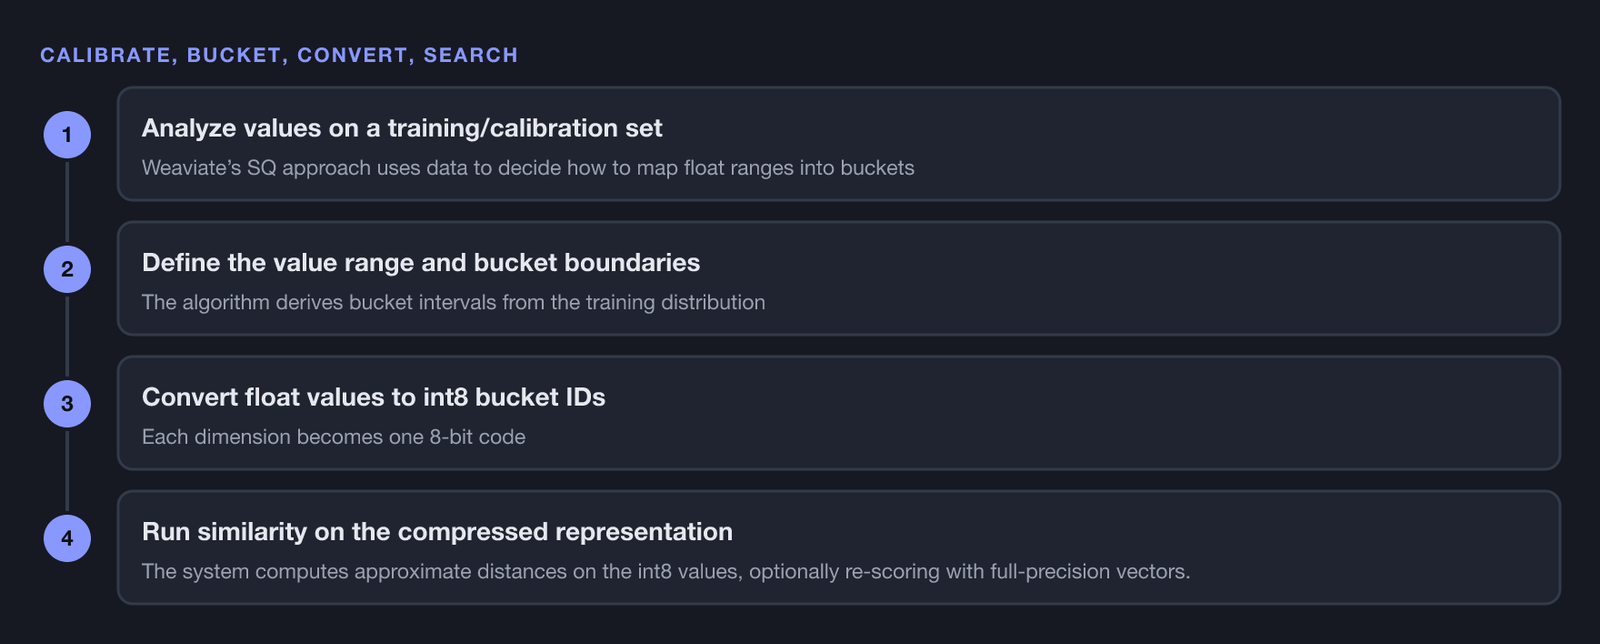Click the step 4 number circle
The image size is (1600, 644).
67,538
